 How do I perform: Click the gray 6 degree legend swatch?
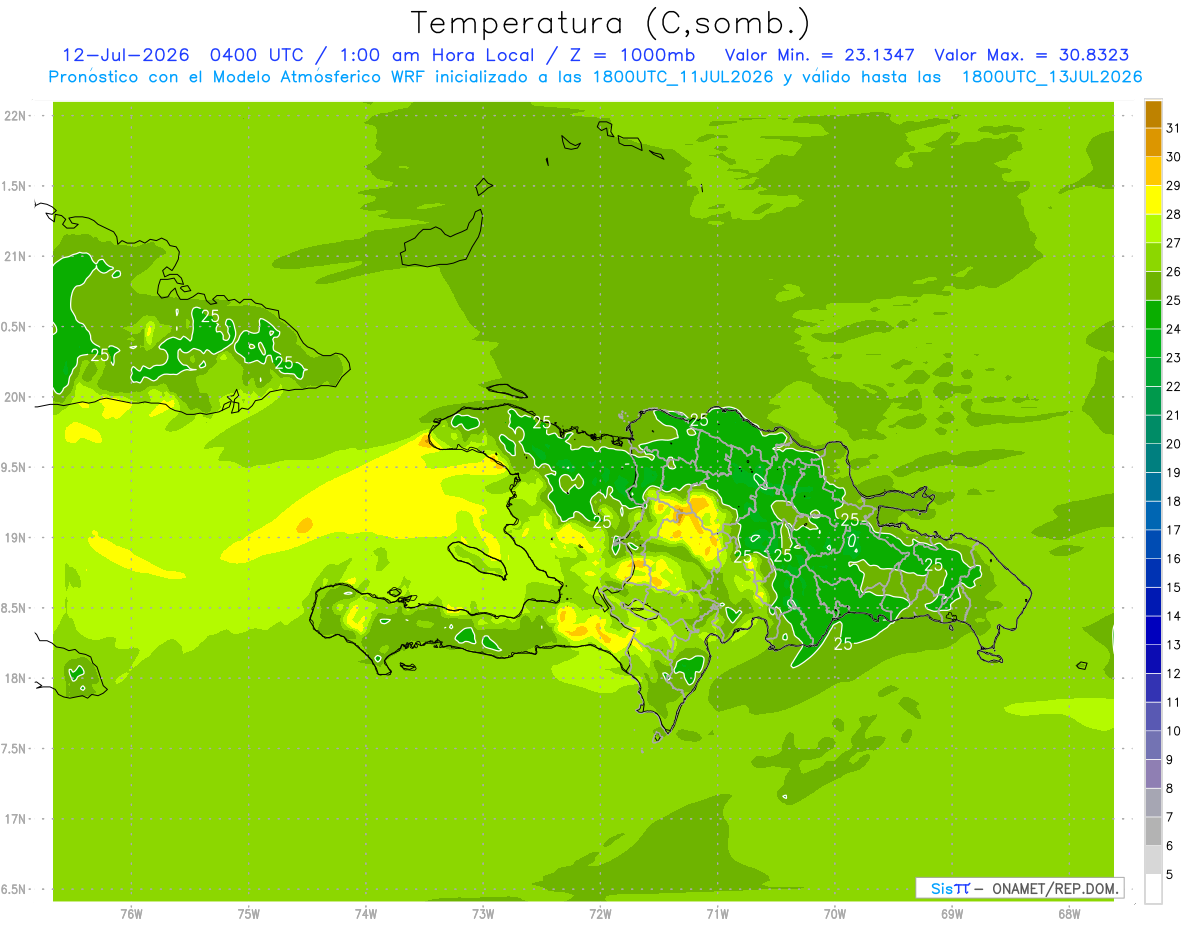click(x=1153, y=831)
